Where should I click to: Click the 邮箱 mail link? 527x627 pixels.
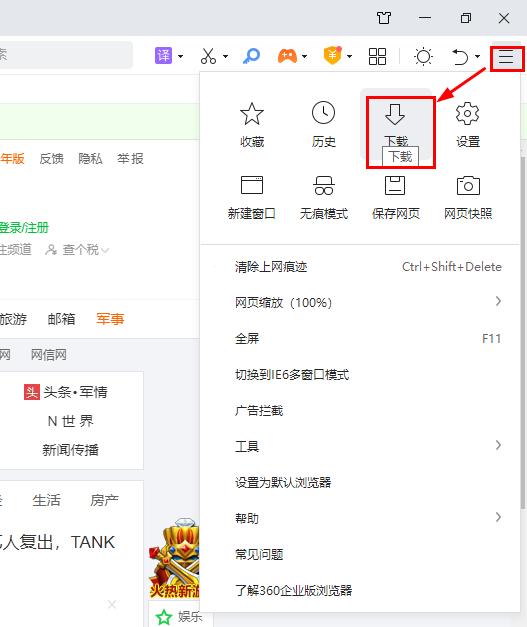click(61, 319)
